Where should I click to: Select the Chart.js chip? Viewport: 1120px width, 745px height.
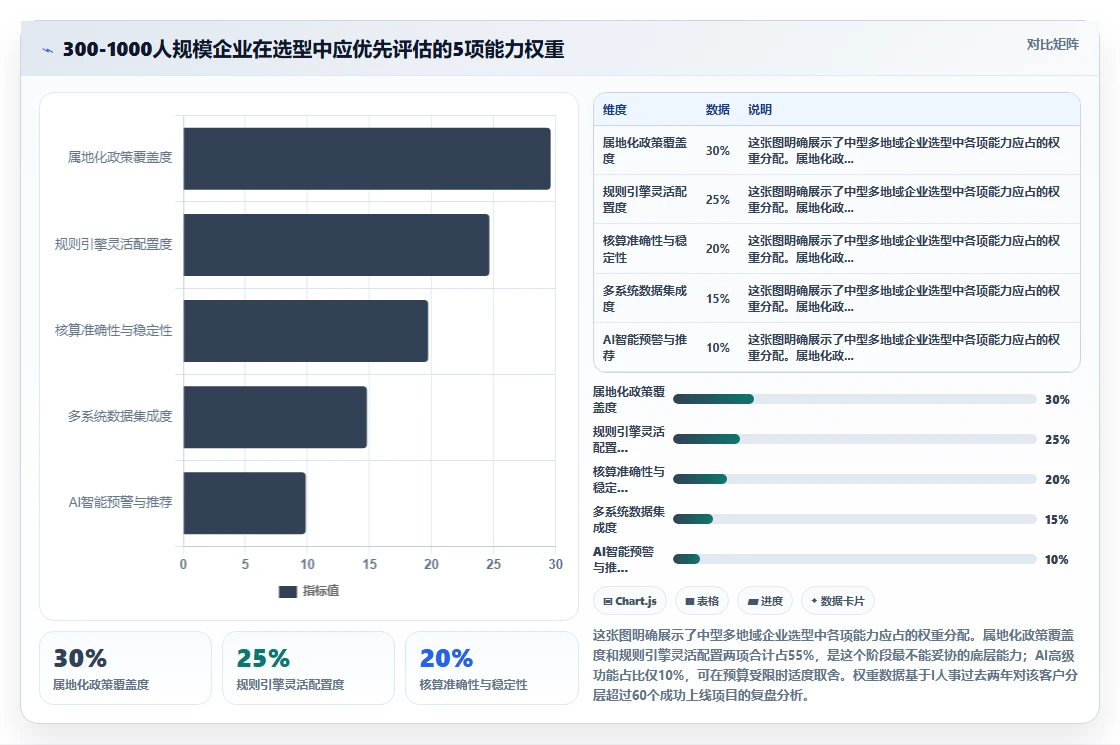pyautogui.click(x=630, y=601)
